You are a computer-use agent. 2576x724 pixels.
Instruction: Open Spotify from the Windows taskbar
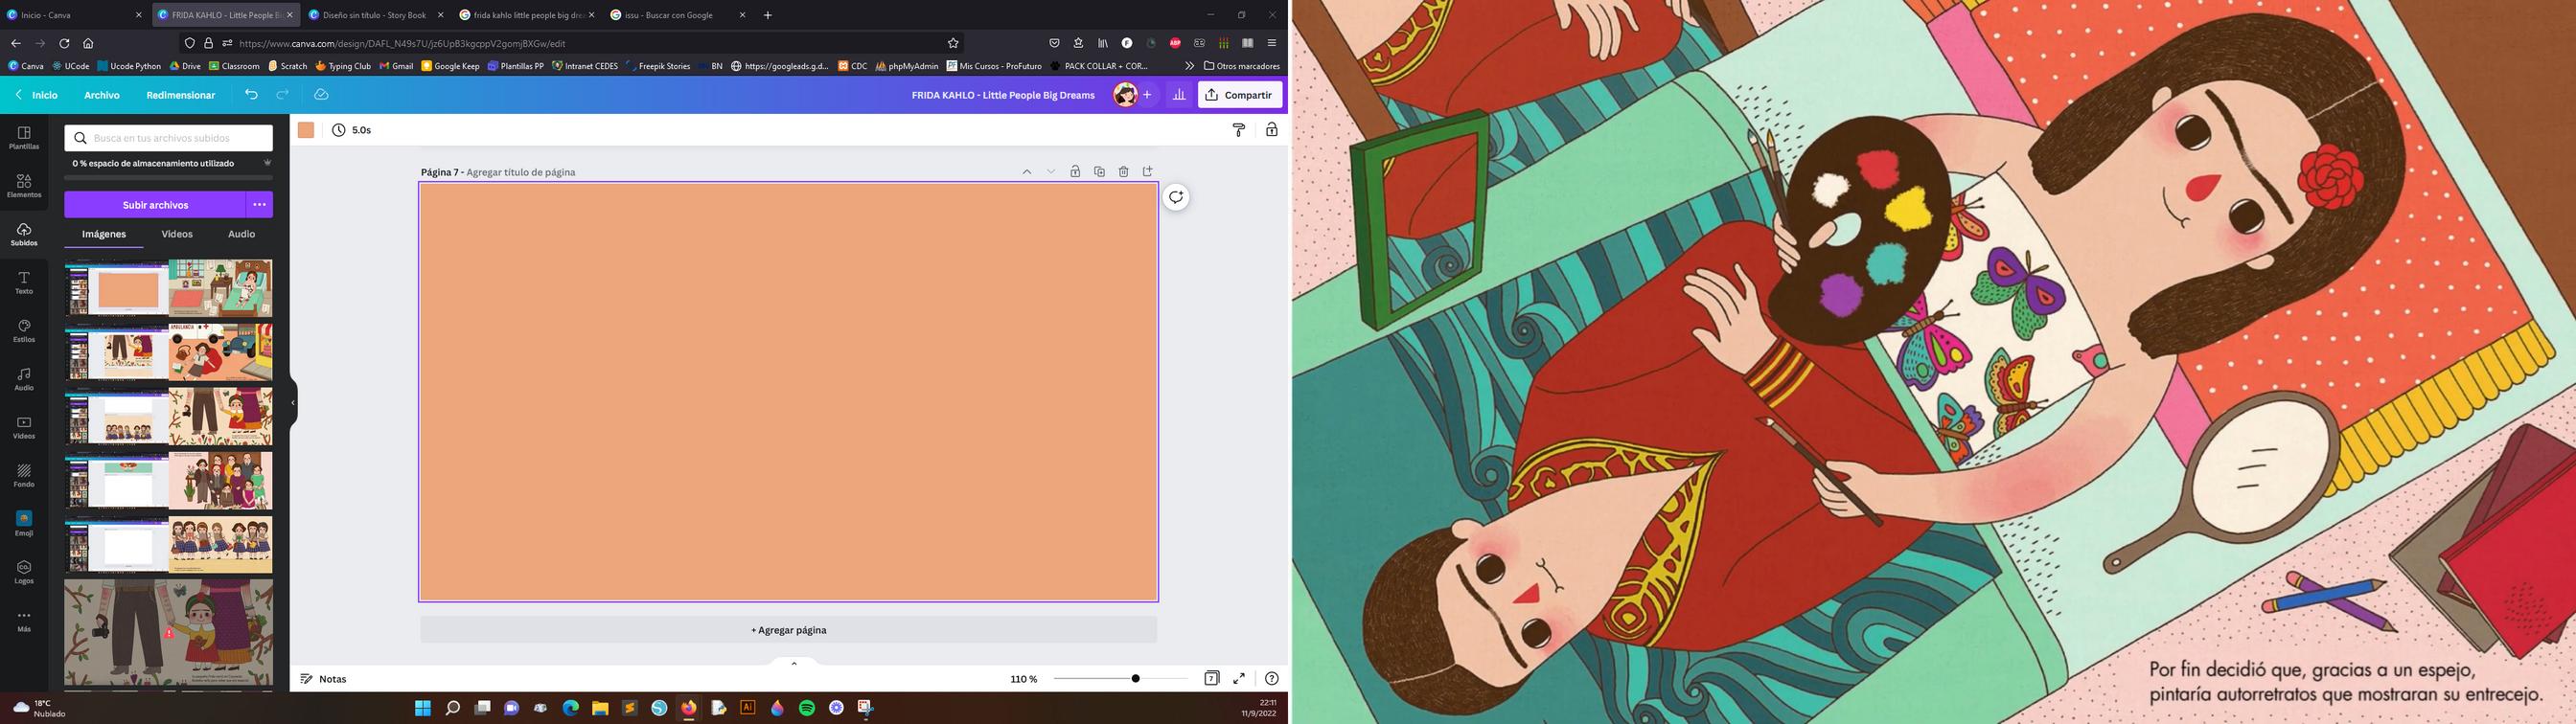pos(807,708)
